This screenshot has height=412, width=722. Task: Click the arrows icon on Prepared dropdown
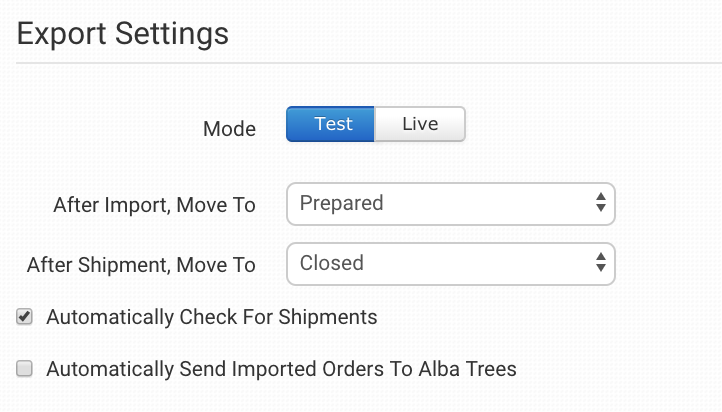coord(600,204)
